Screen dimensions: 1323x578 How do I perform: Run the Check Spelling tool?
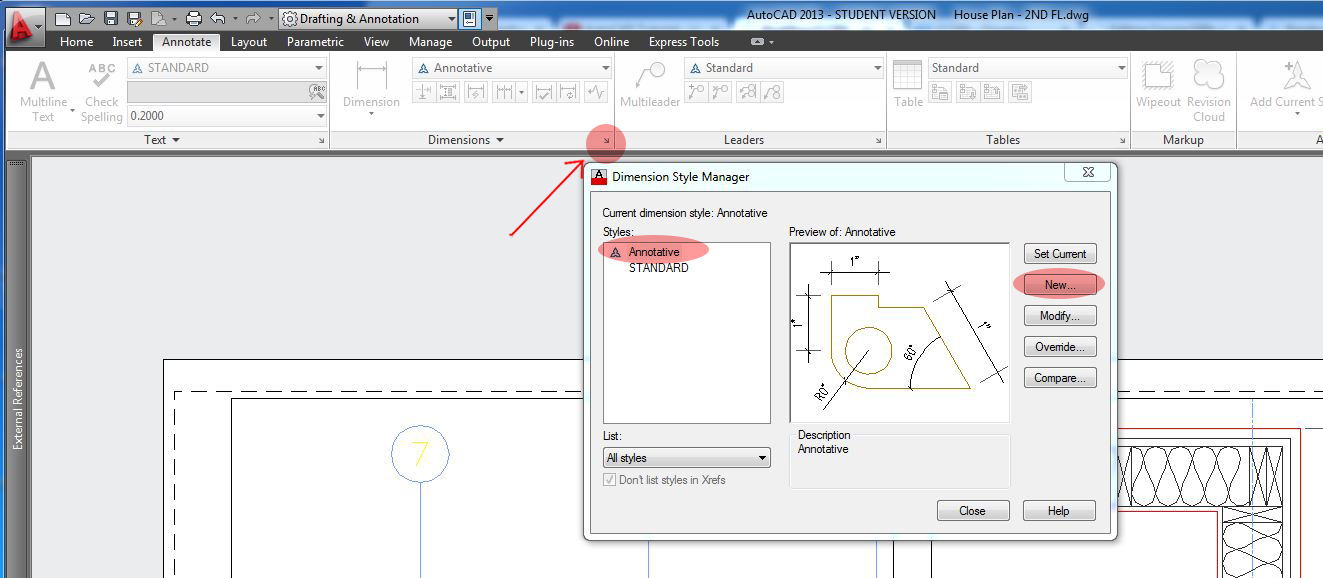tap(102, 91)
